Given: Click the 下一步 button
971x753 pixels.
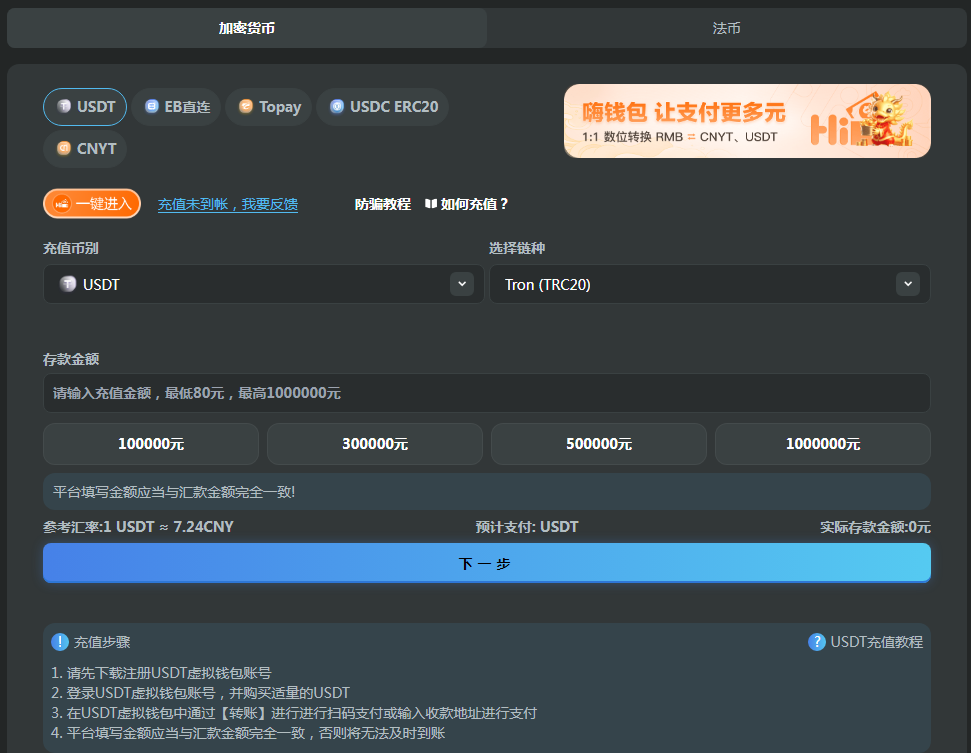Looking at the screenshot, I should point(486,563).
